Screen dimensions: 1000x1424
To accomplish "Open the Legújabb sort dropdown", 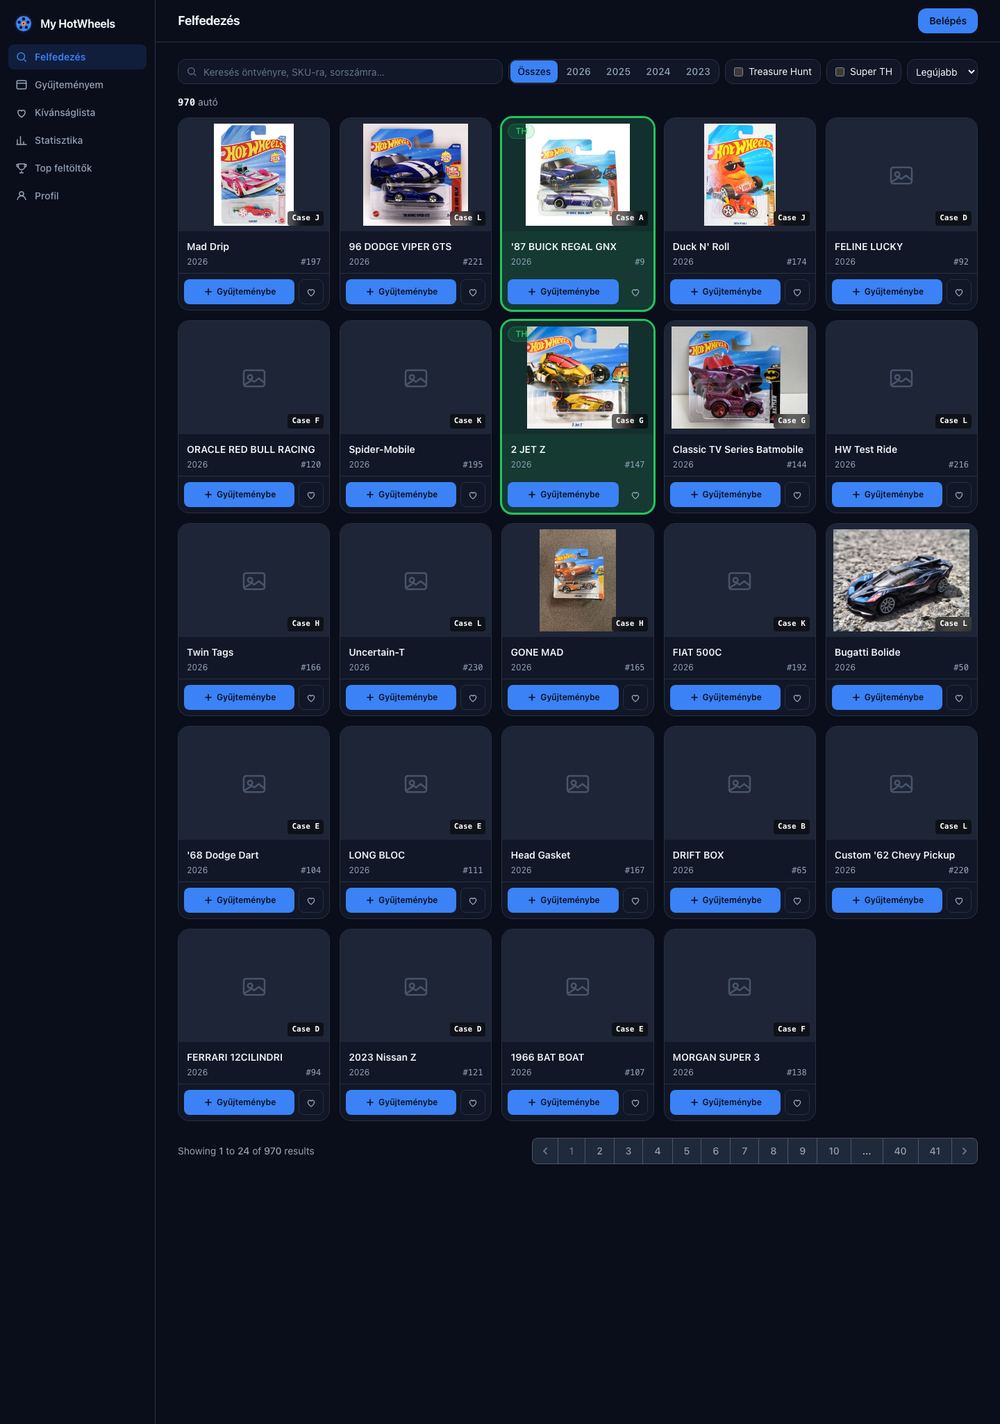I will point(942,72).
